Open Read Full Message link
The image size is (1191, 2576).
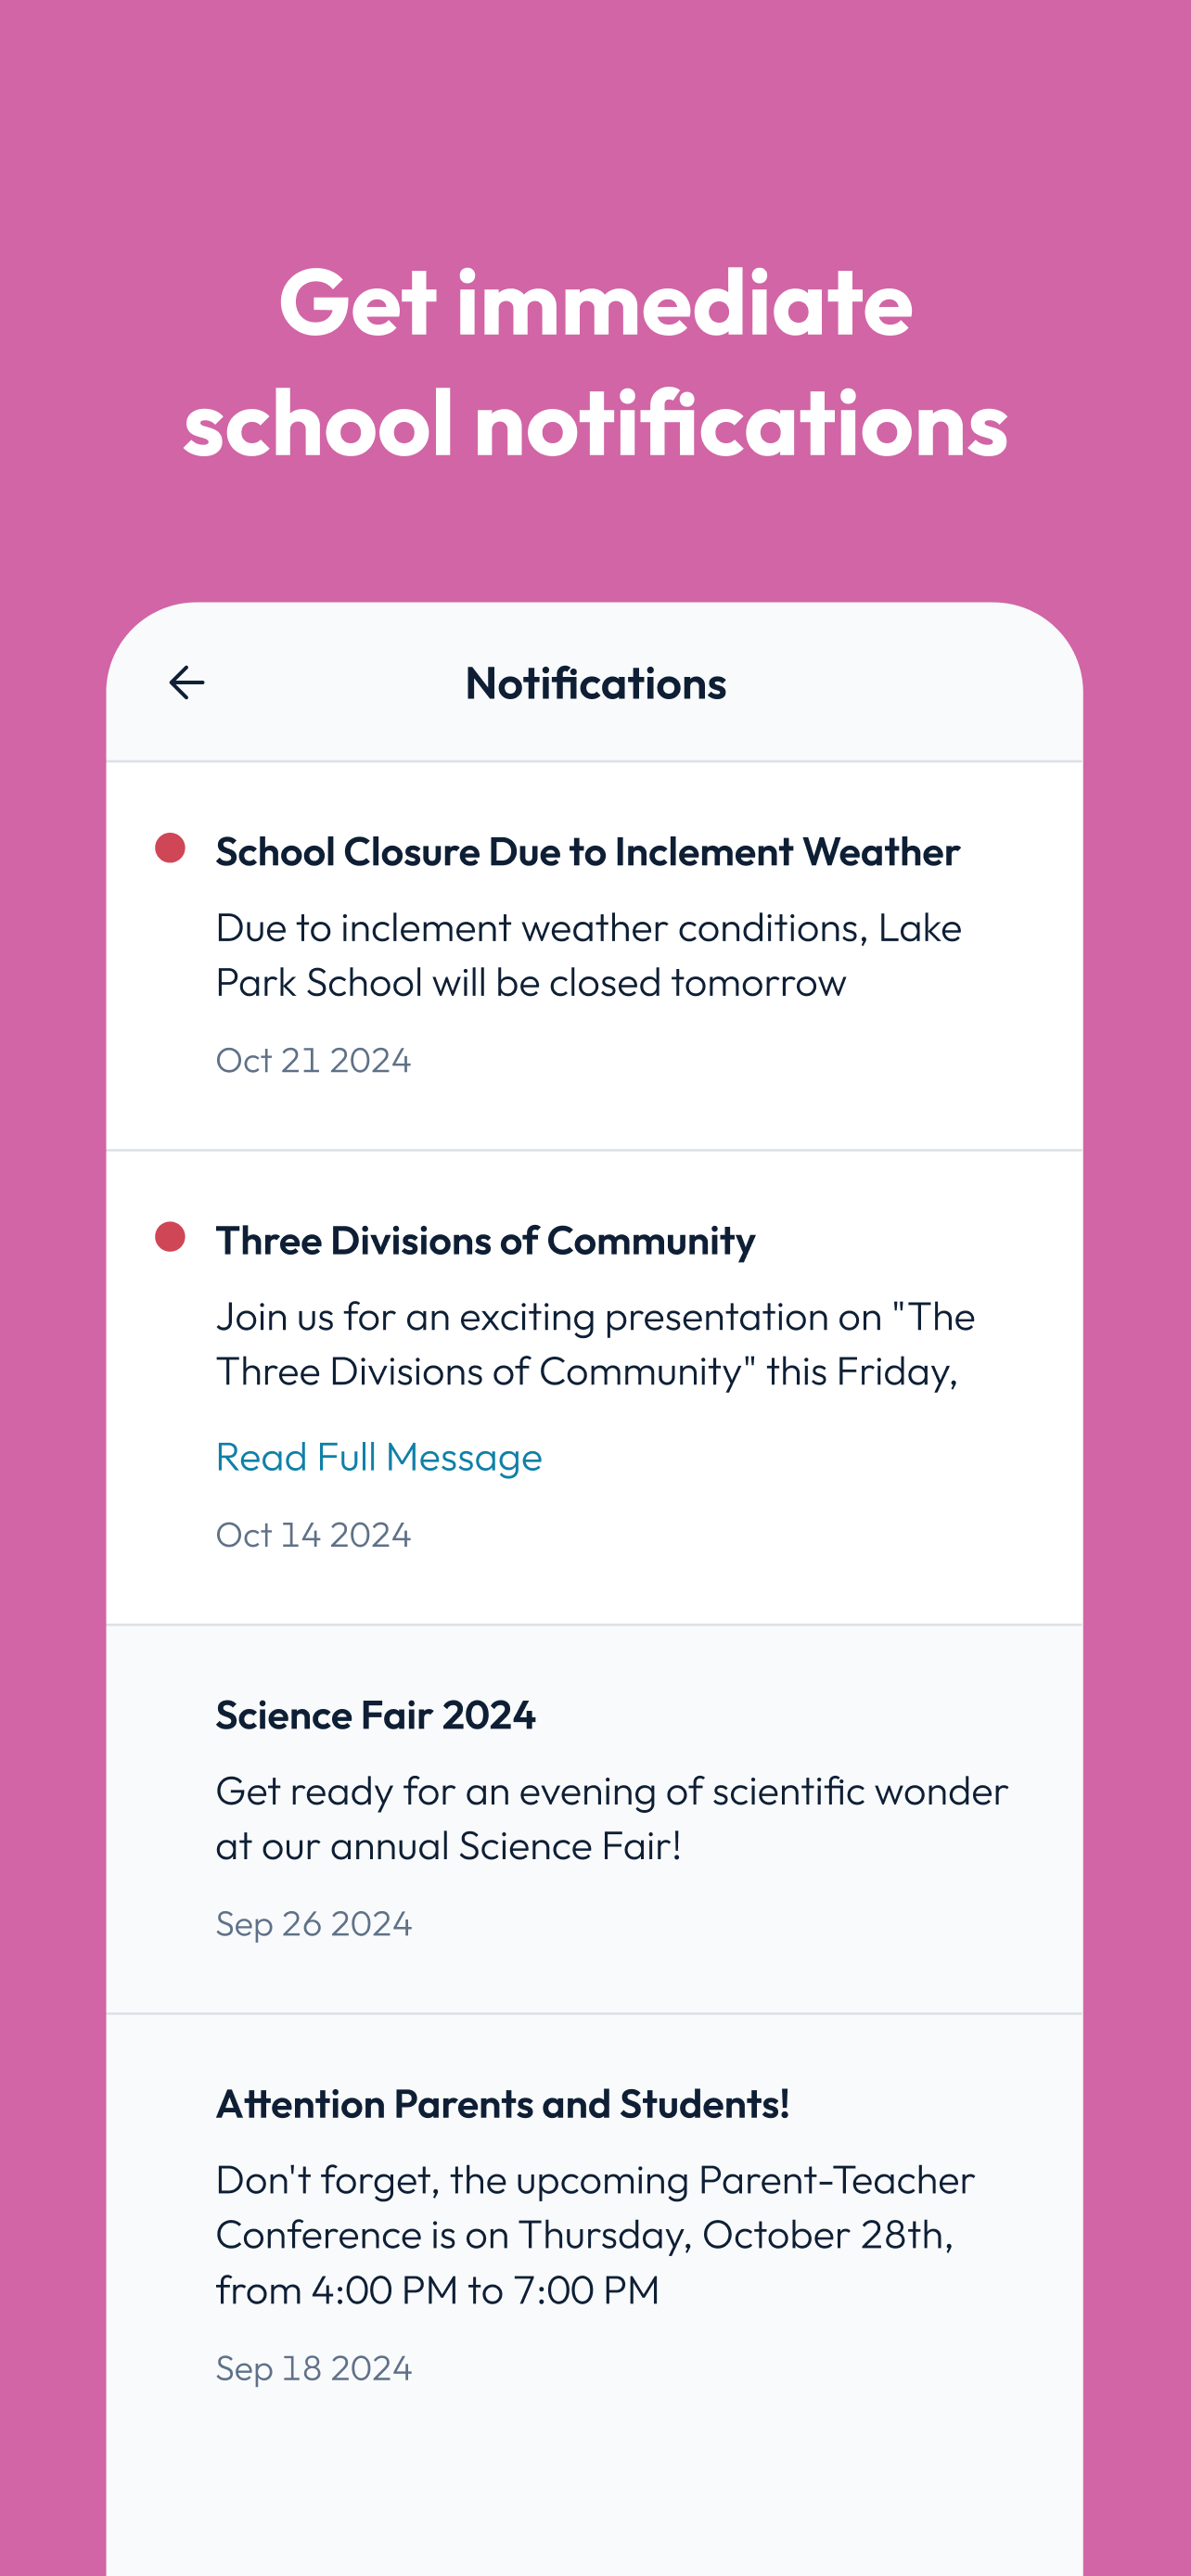(x=379, y=1457)
